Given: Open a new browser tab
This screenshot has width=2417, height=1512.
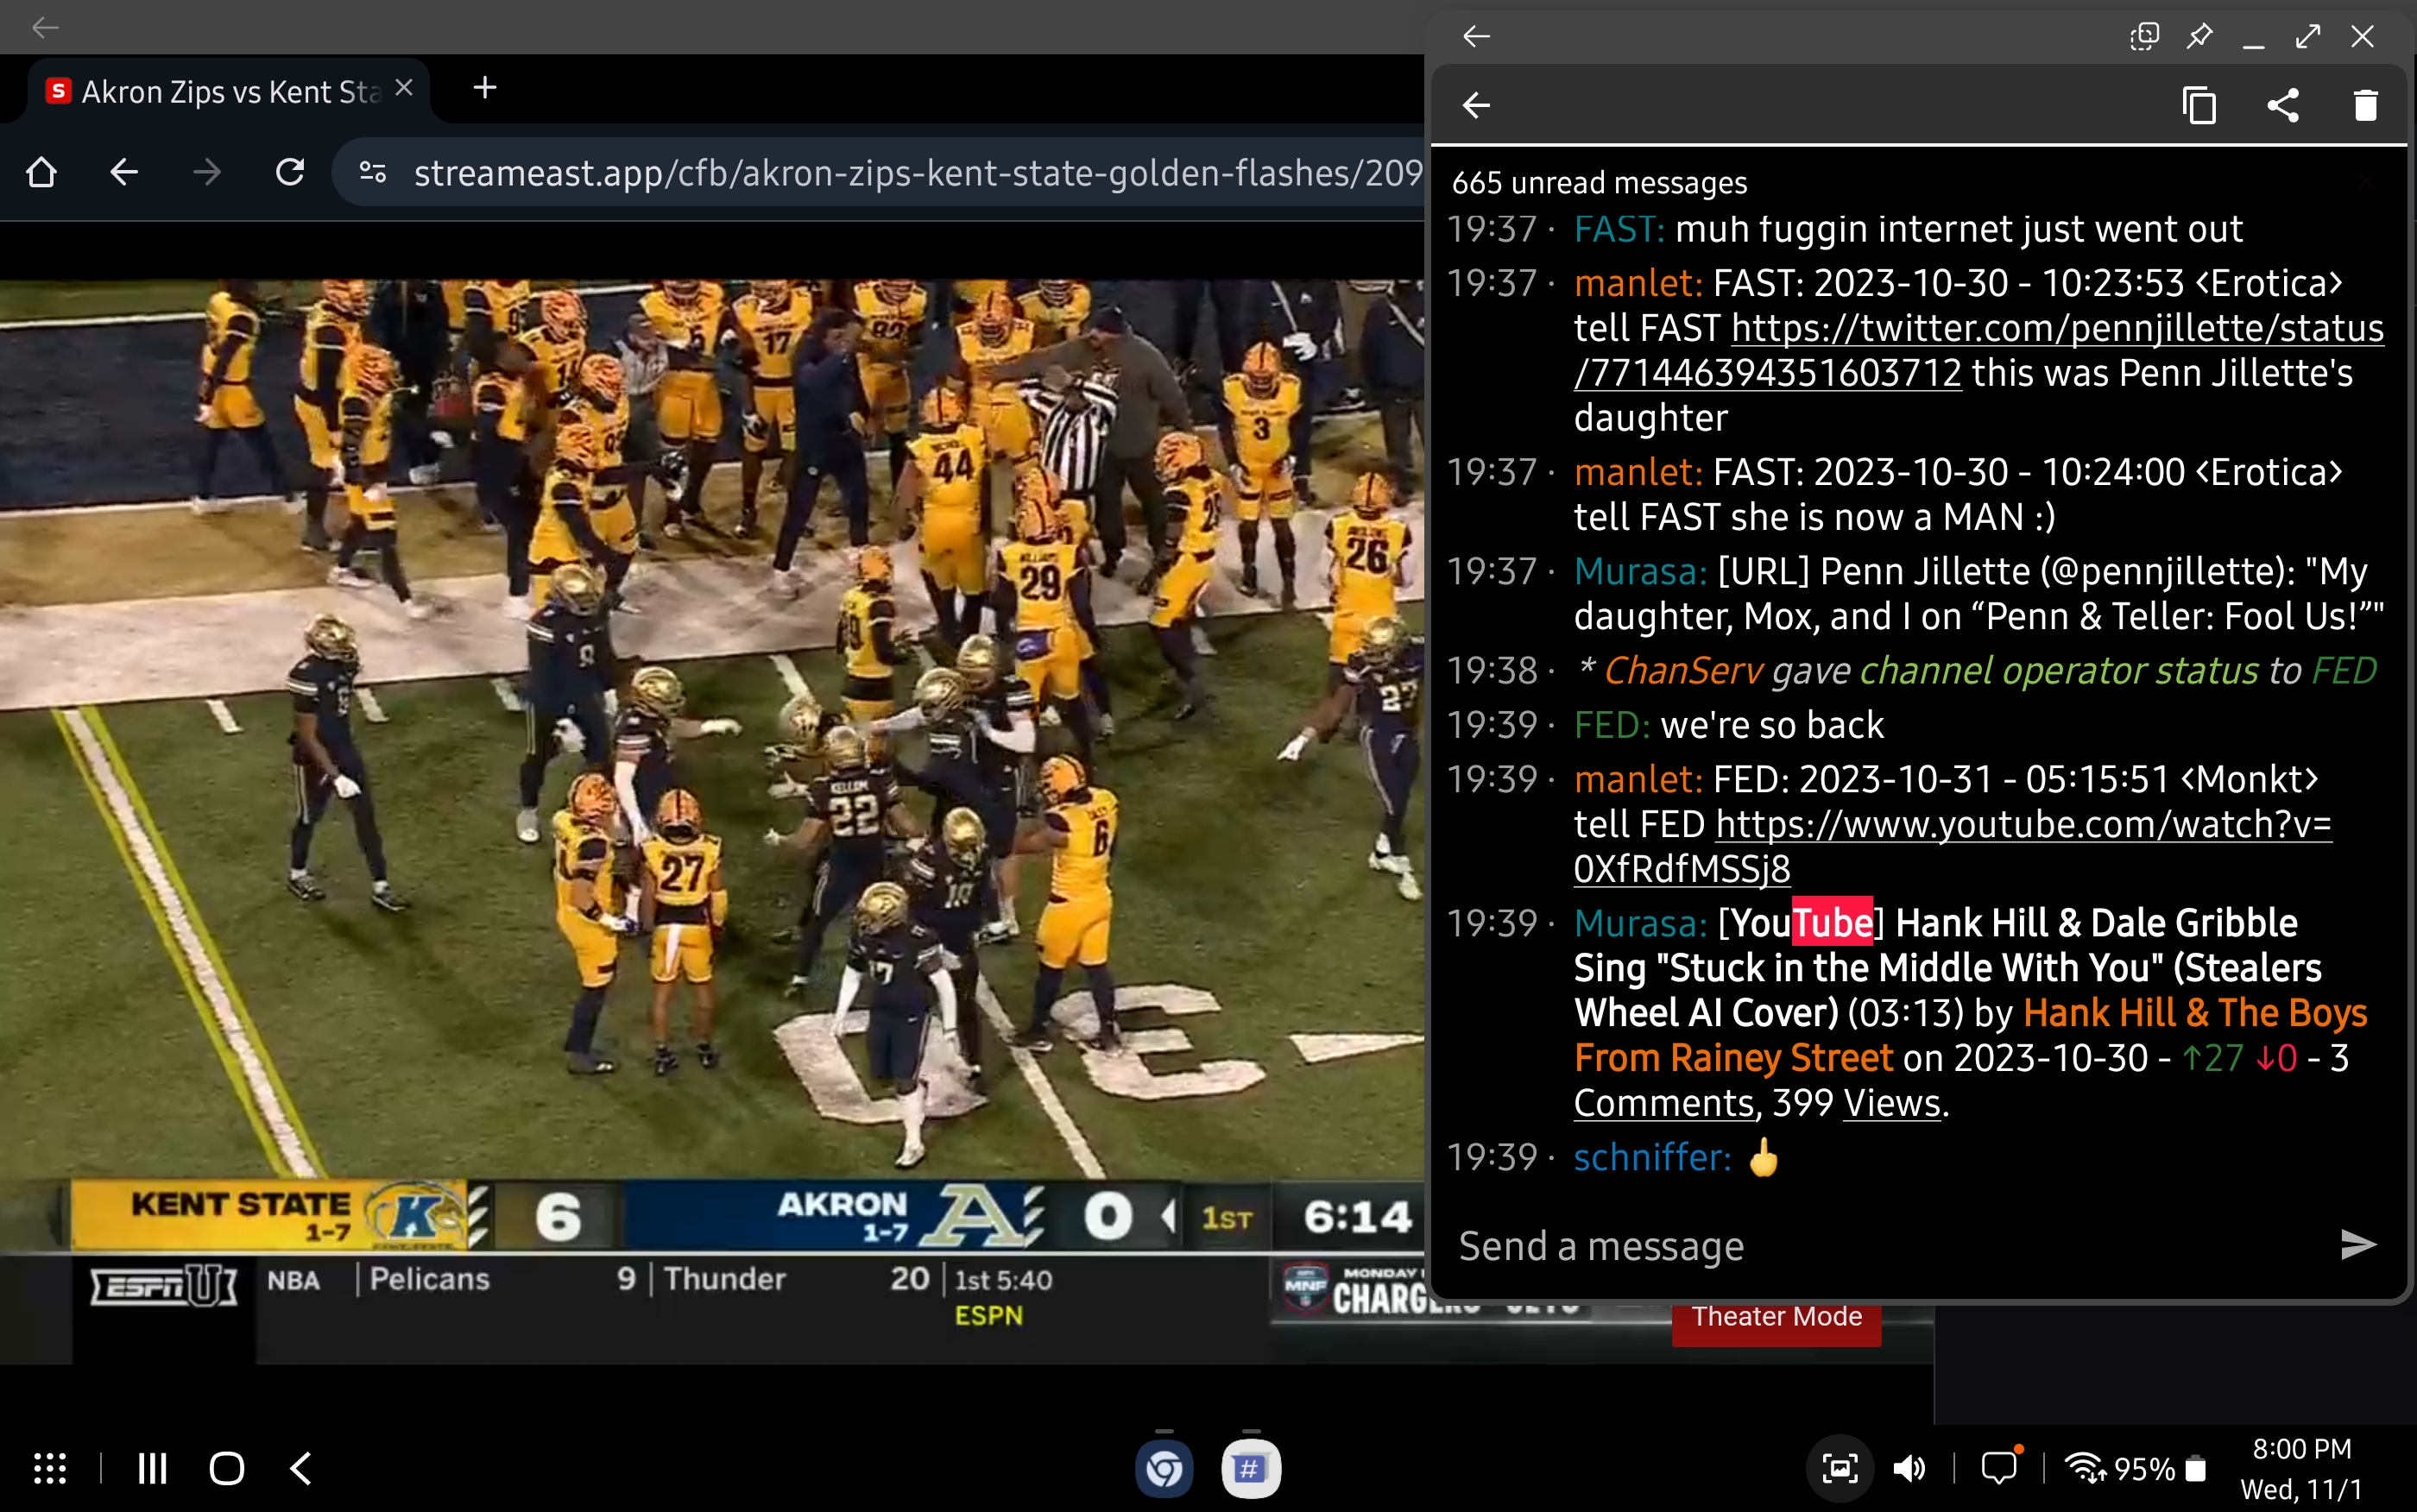Looking at the screenshot, I should 485,88.
